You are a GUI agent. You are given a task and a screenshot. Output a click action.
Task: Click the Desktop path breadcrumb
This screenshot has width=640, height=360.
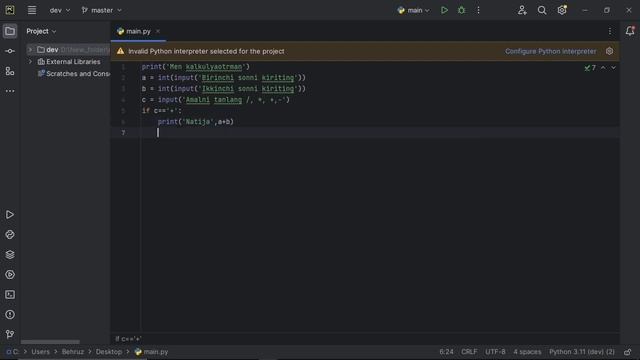pyautogui.click(x=109, y=352)
